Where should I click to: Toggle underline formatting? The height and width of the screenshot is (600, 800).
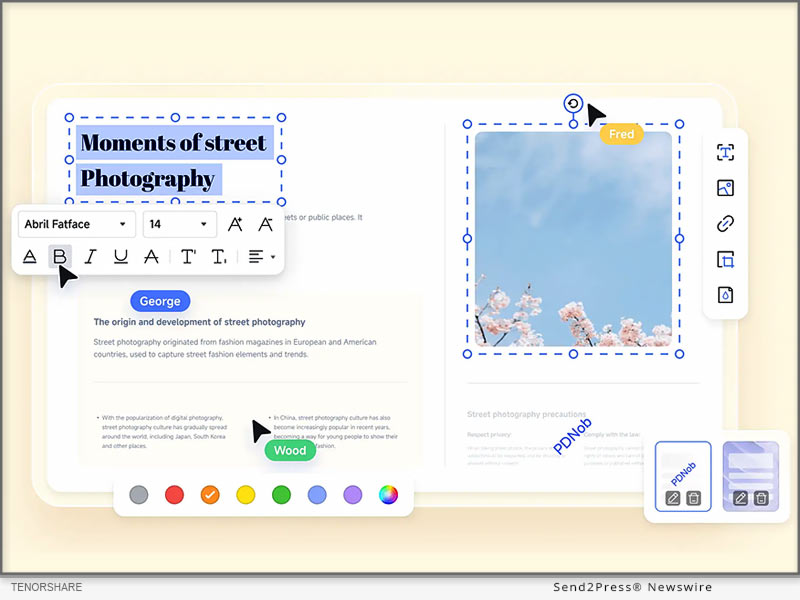coord(121,257)
